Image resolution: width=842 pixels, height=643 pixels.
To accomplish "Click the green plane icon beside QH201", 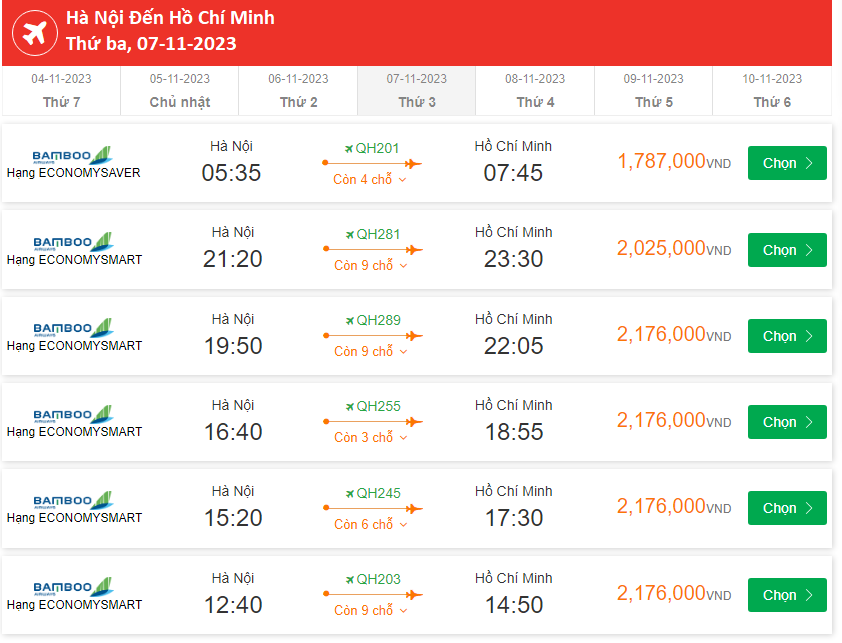I will click(x=349, y=148).
